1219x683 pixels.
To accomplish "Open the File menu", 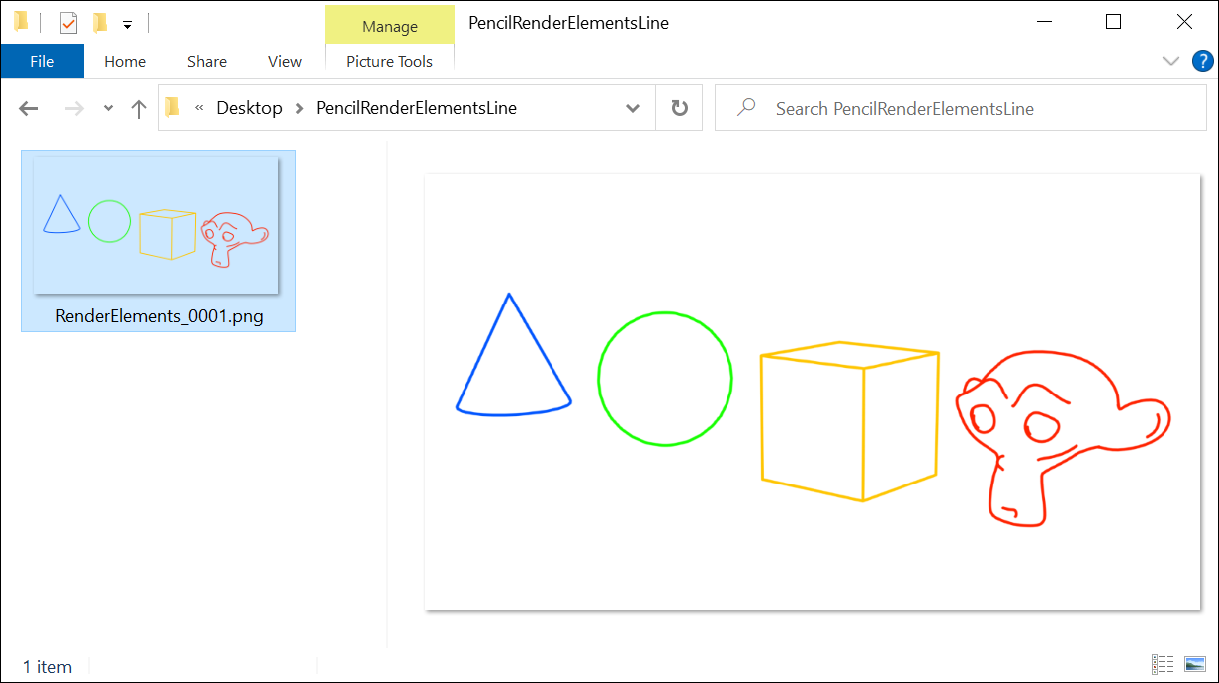I will [x=42, y=61].
